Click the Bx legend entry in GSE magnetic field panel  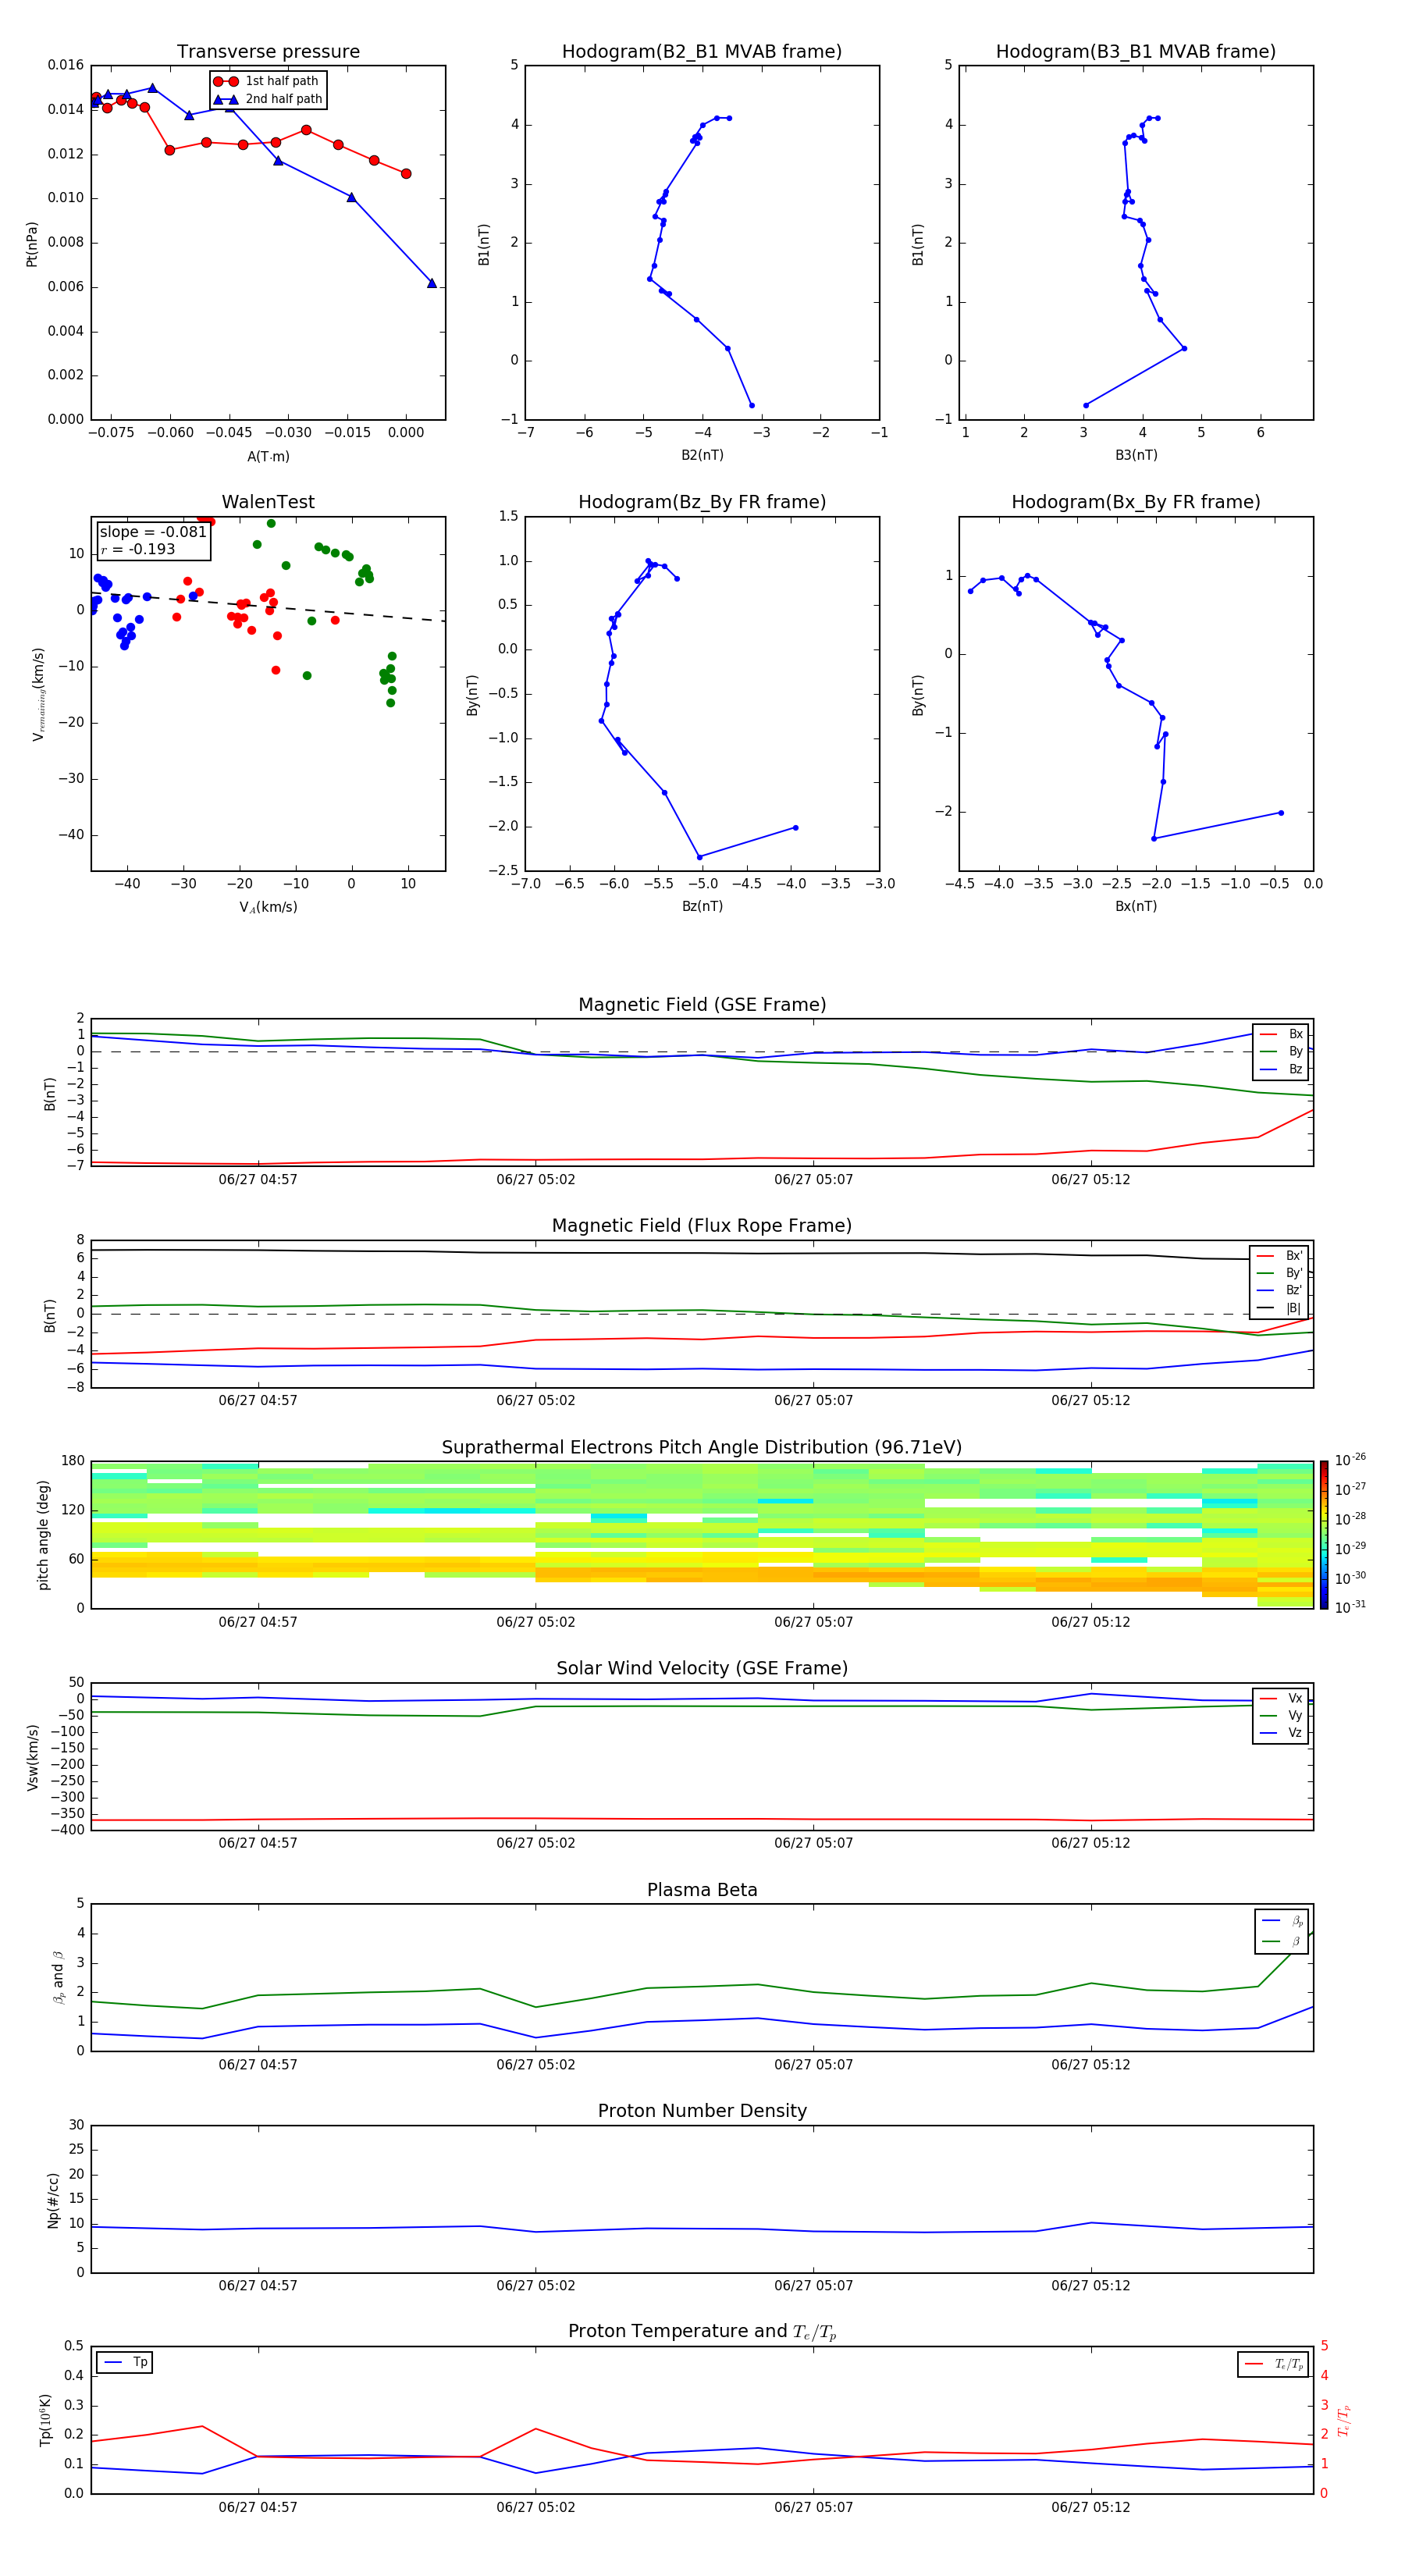pyautogui.click(x=1282, y=1034)
